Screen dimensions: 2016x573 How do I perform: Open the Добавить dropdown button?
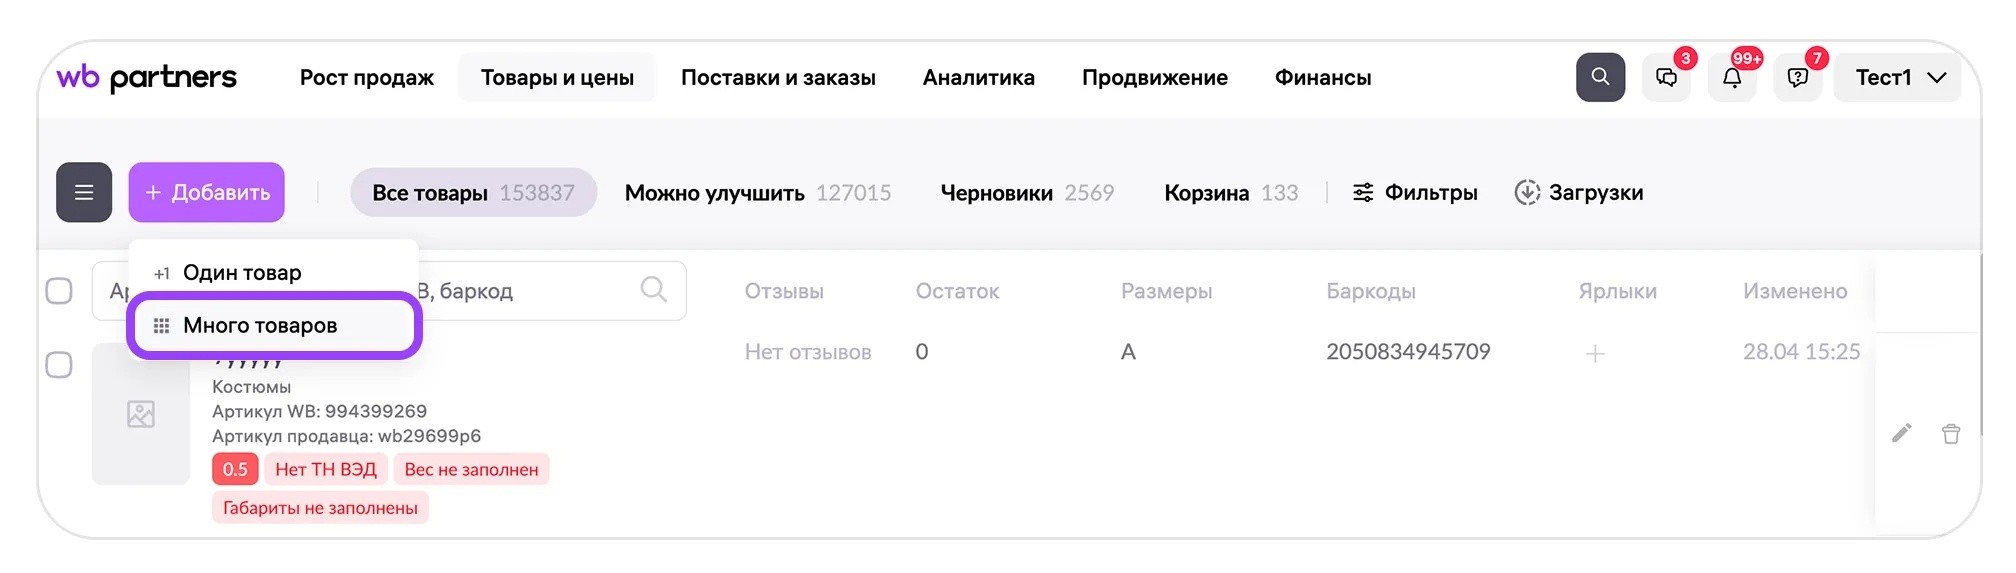tap(206, 192)
